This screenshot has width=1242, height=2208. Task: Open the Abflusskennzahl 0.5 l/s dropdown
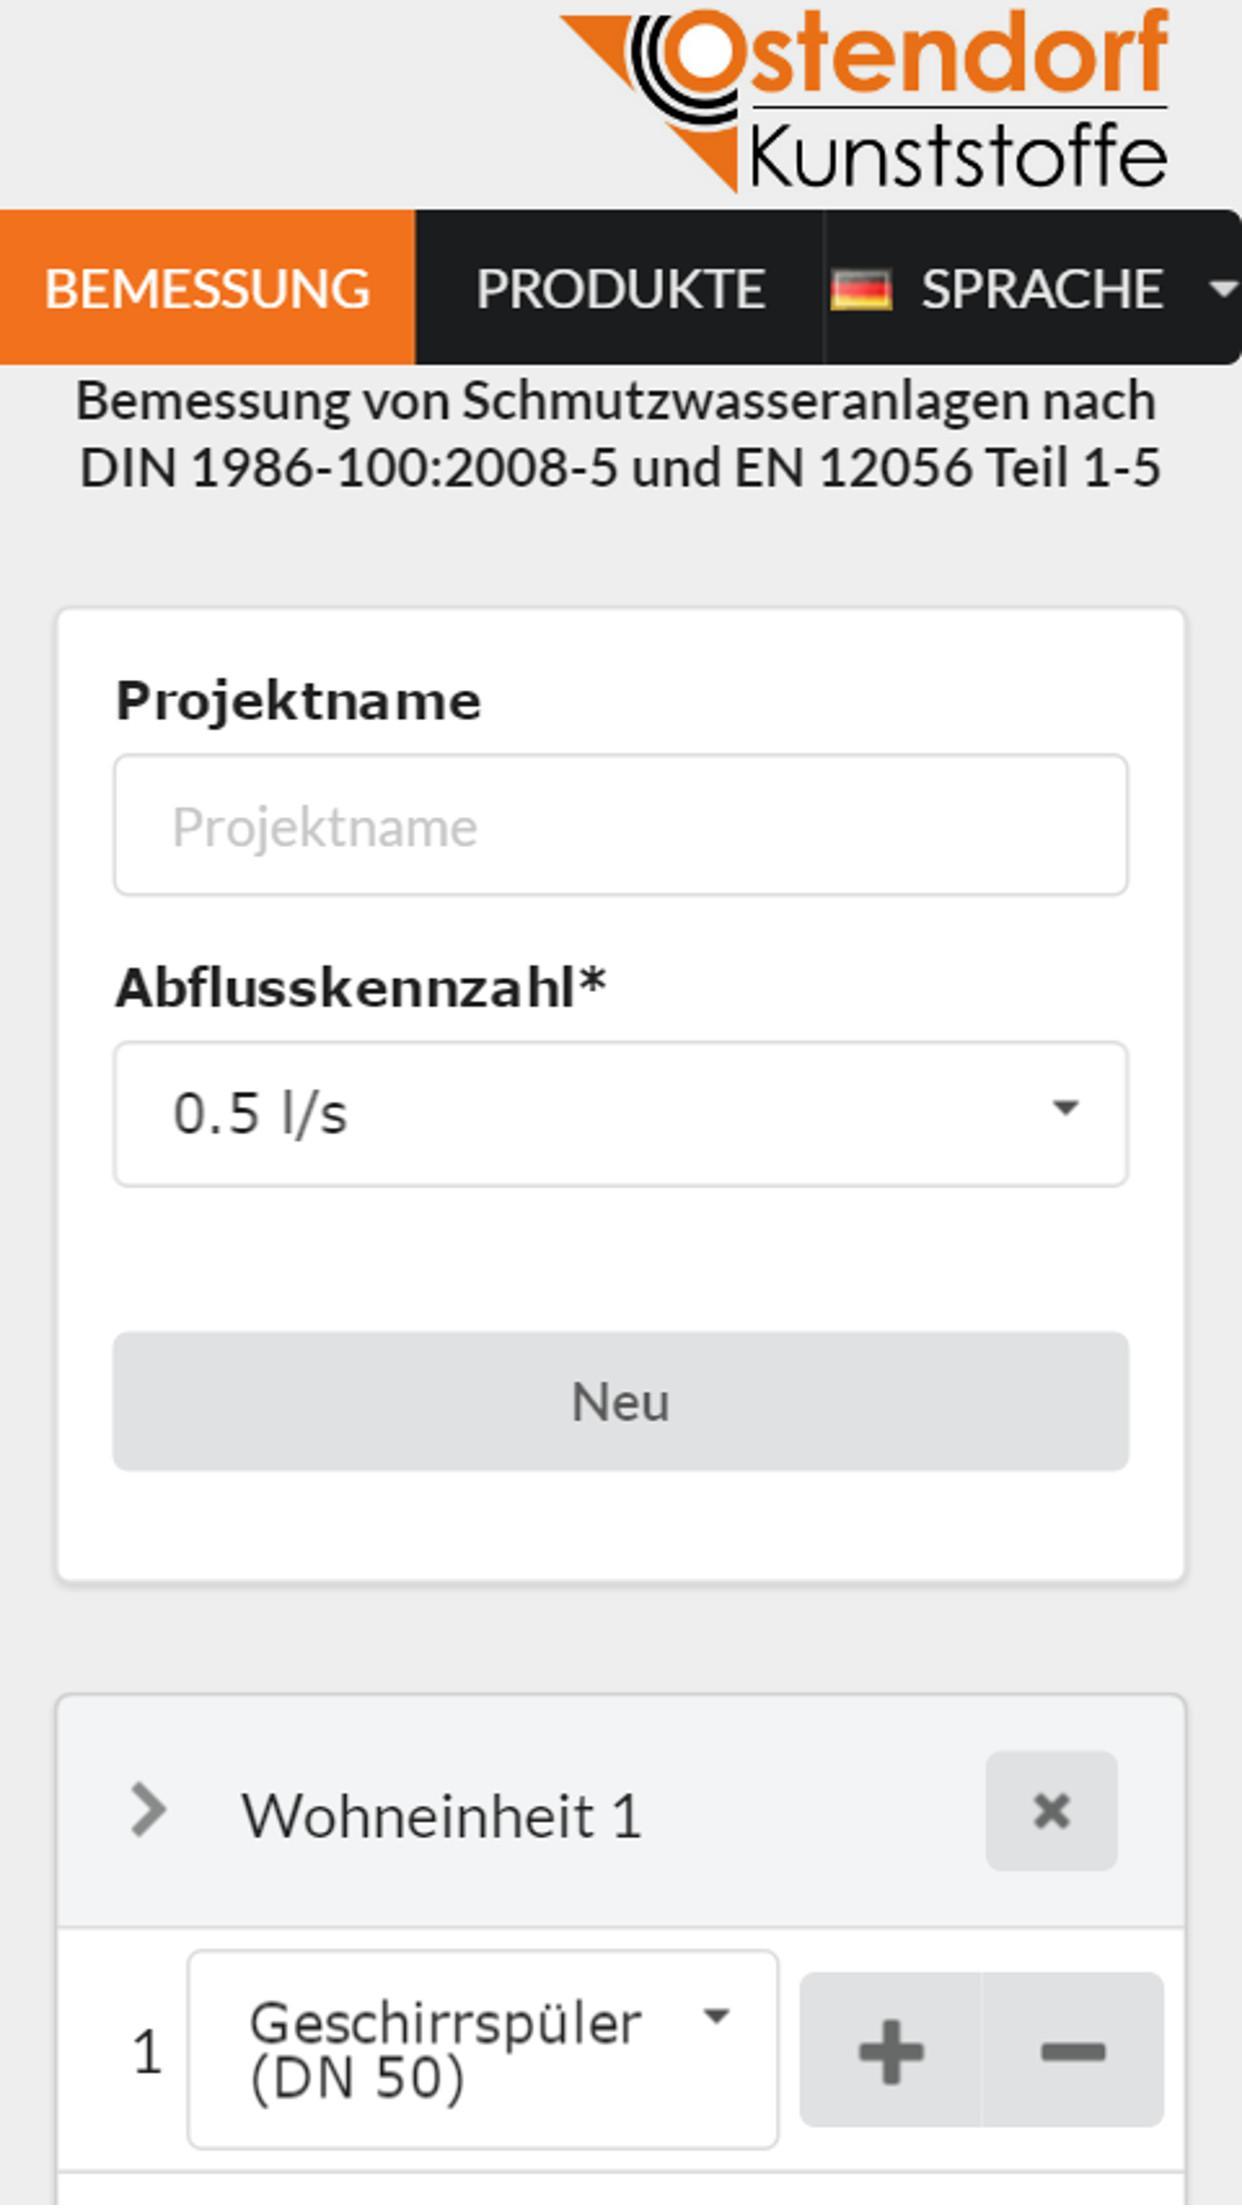coord(621,1114)
